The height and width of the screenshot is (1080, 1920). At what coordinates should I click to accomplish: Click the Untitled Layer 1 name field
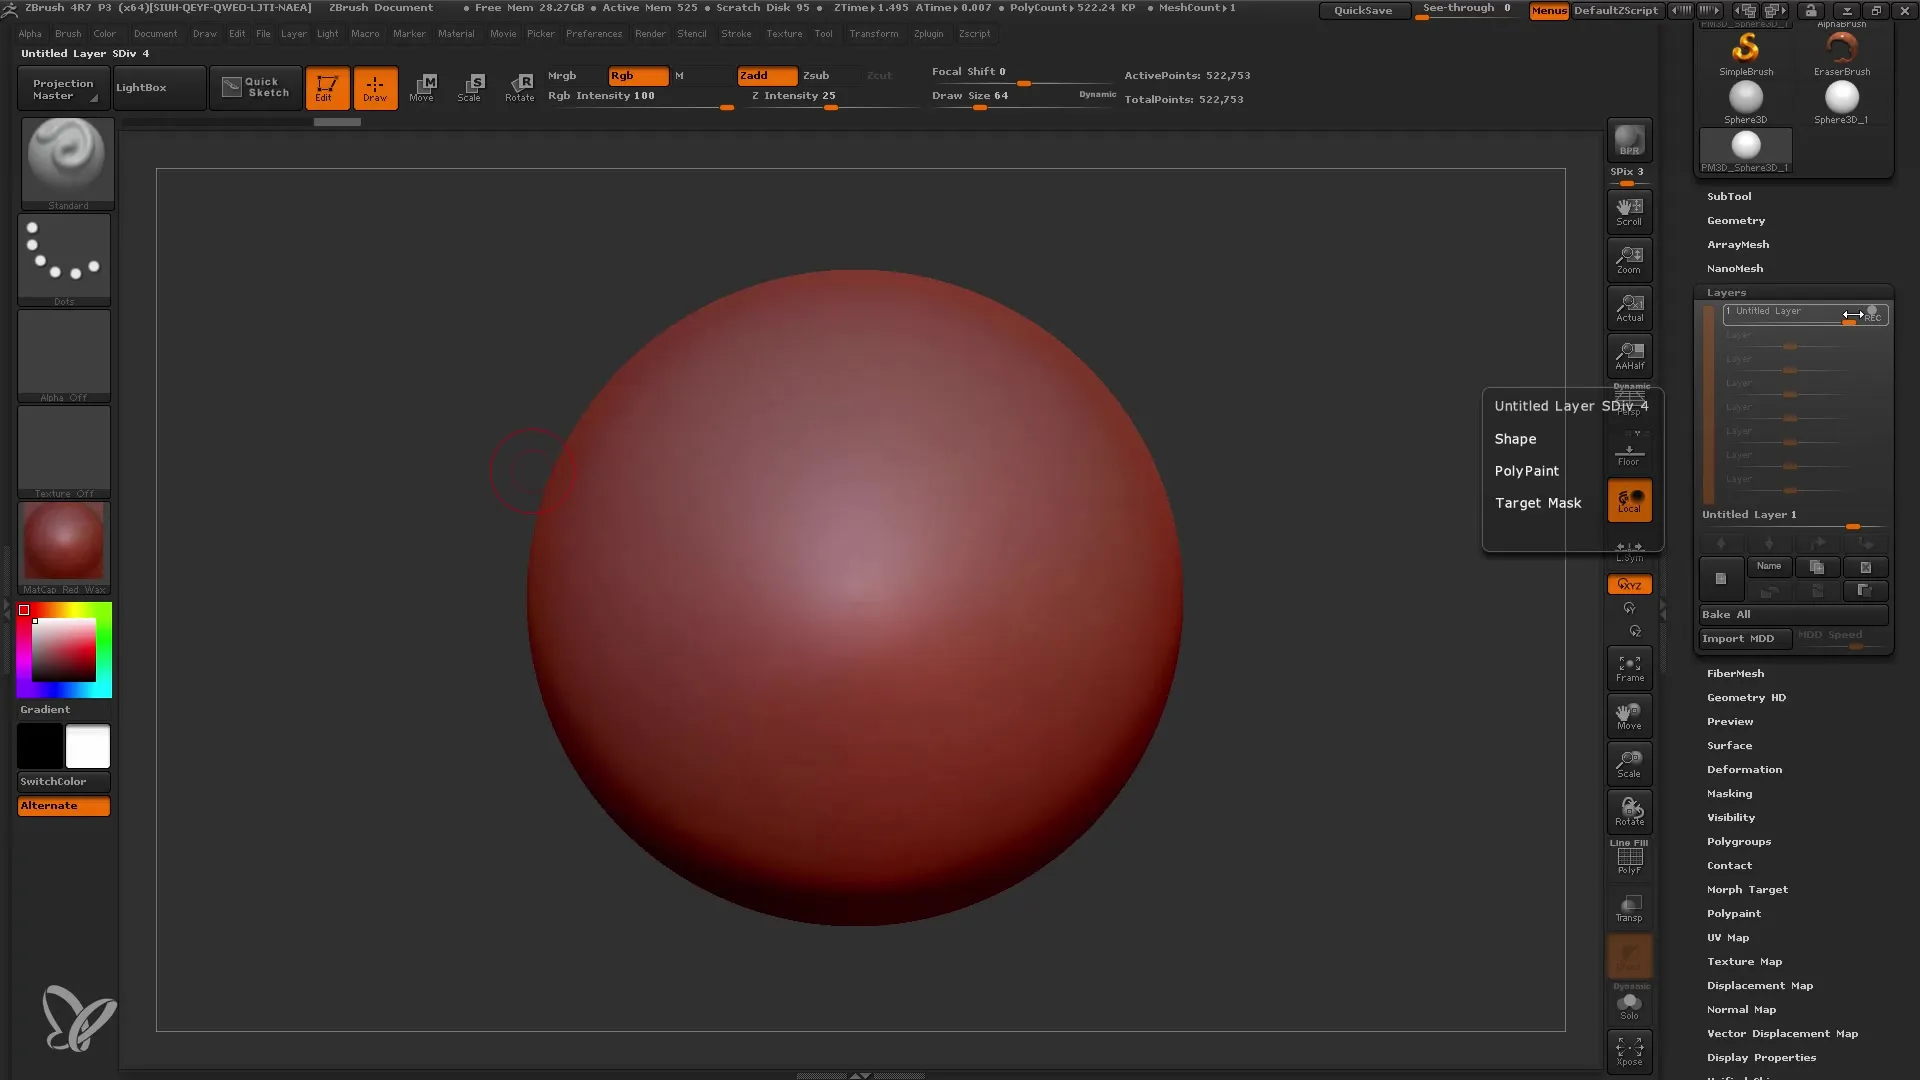click(1749, 514)
